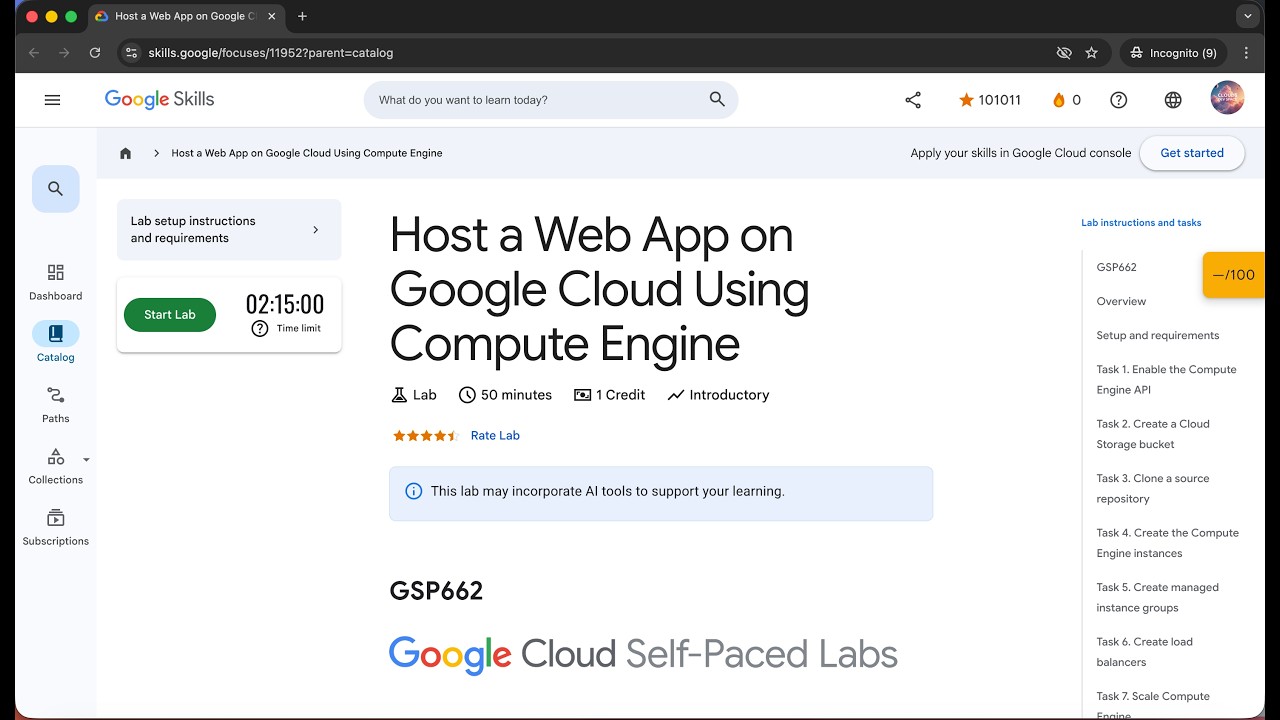Go to Task 2 Create a Cloud Storage bucket
1280x720 pixels.
coord(1153,434)
